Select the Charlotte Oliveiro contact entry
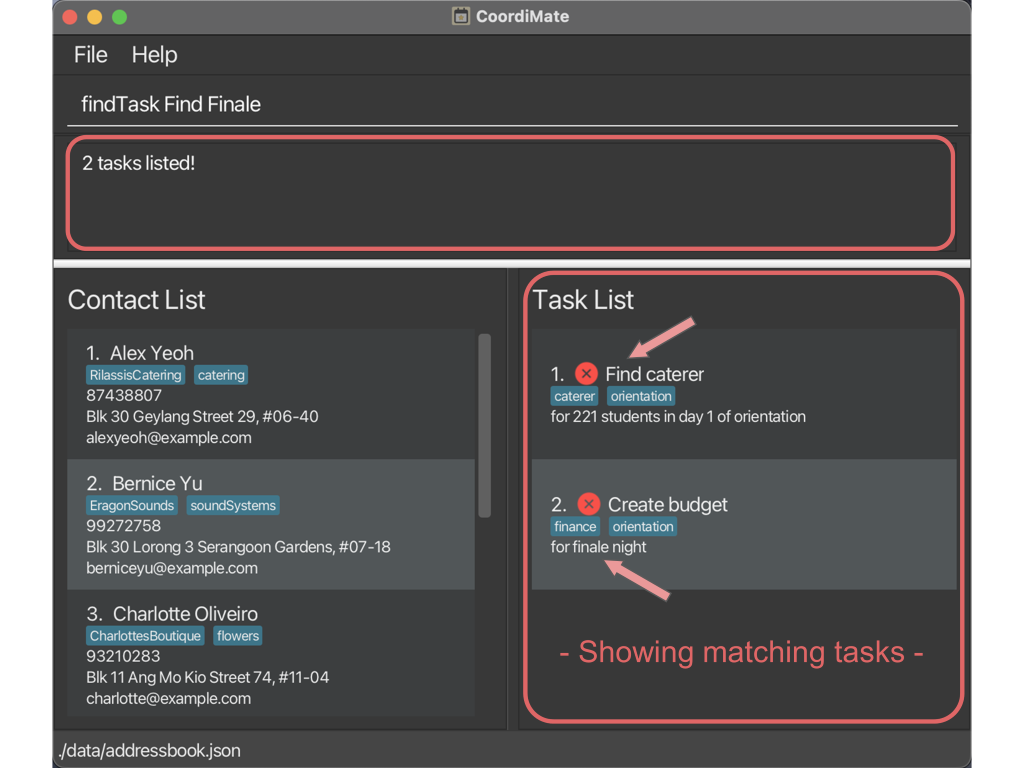Viewport: 1024px width, 768px height. point(270,655)
